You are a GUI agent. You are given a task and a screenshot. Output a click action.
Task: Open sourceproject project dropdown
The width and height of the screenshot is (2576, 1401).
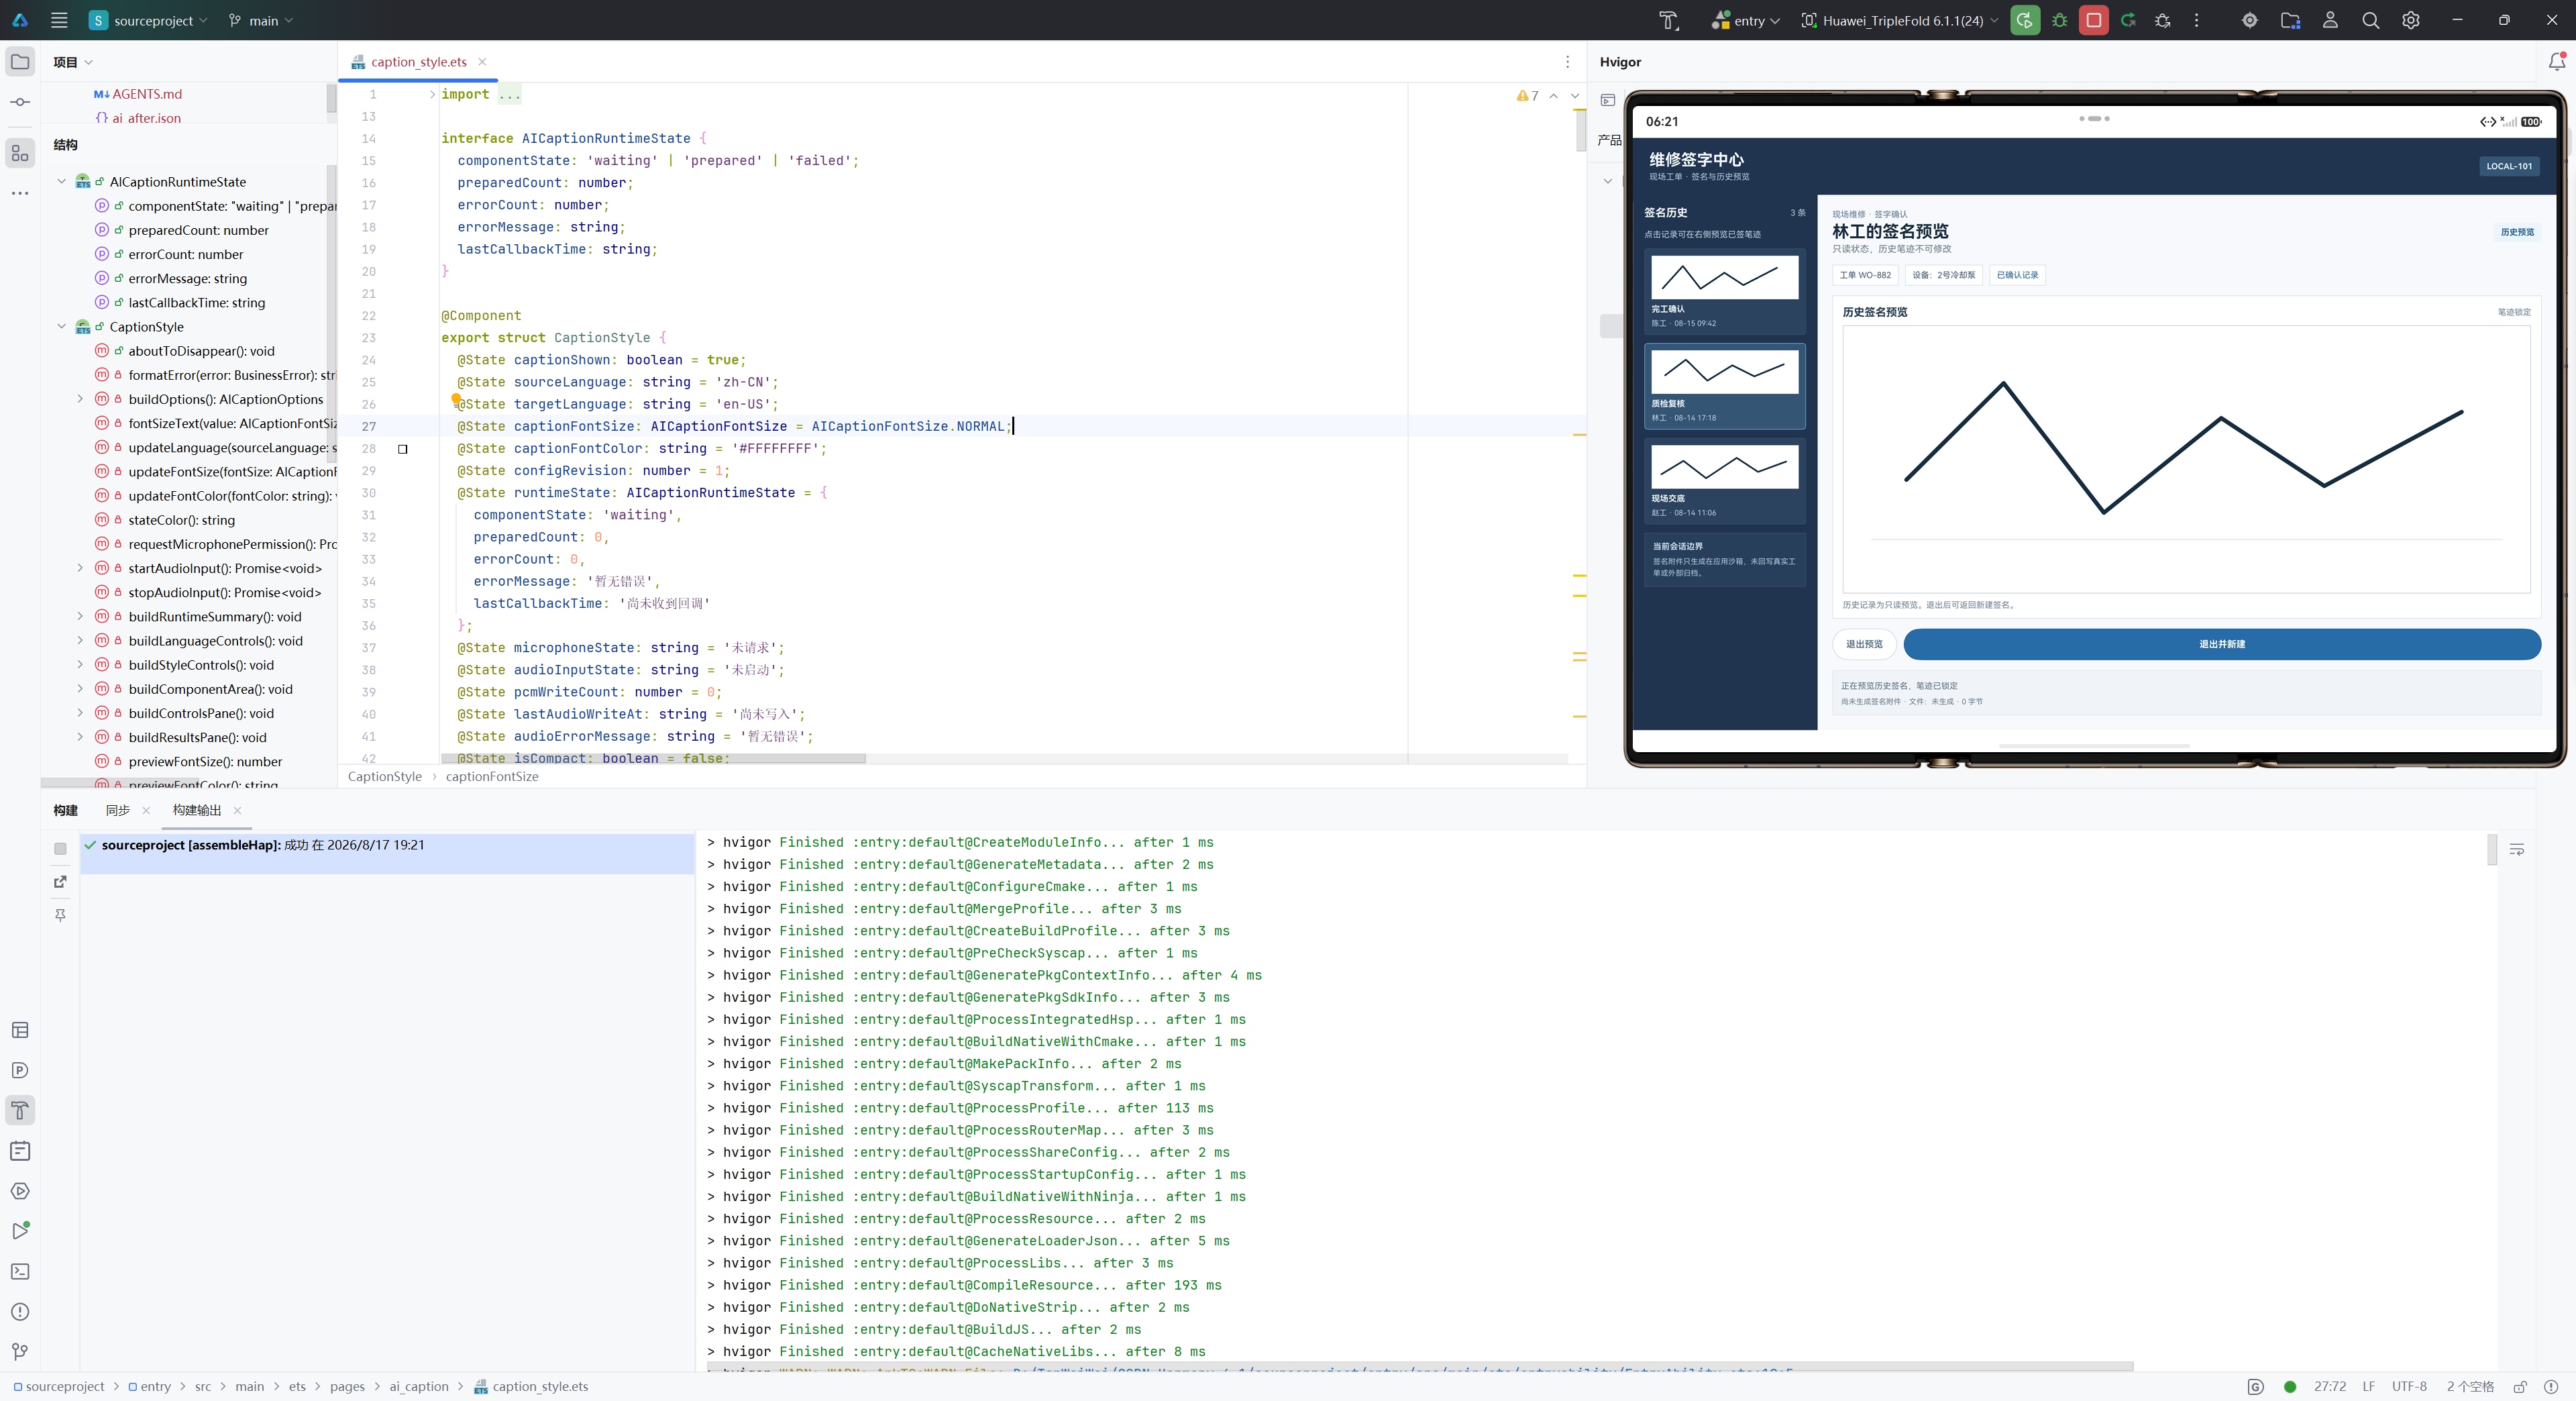click(x=149, y=20)
